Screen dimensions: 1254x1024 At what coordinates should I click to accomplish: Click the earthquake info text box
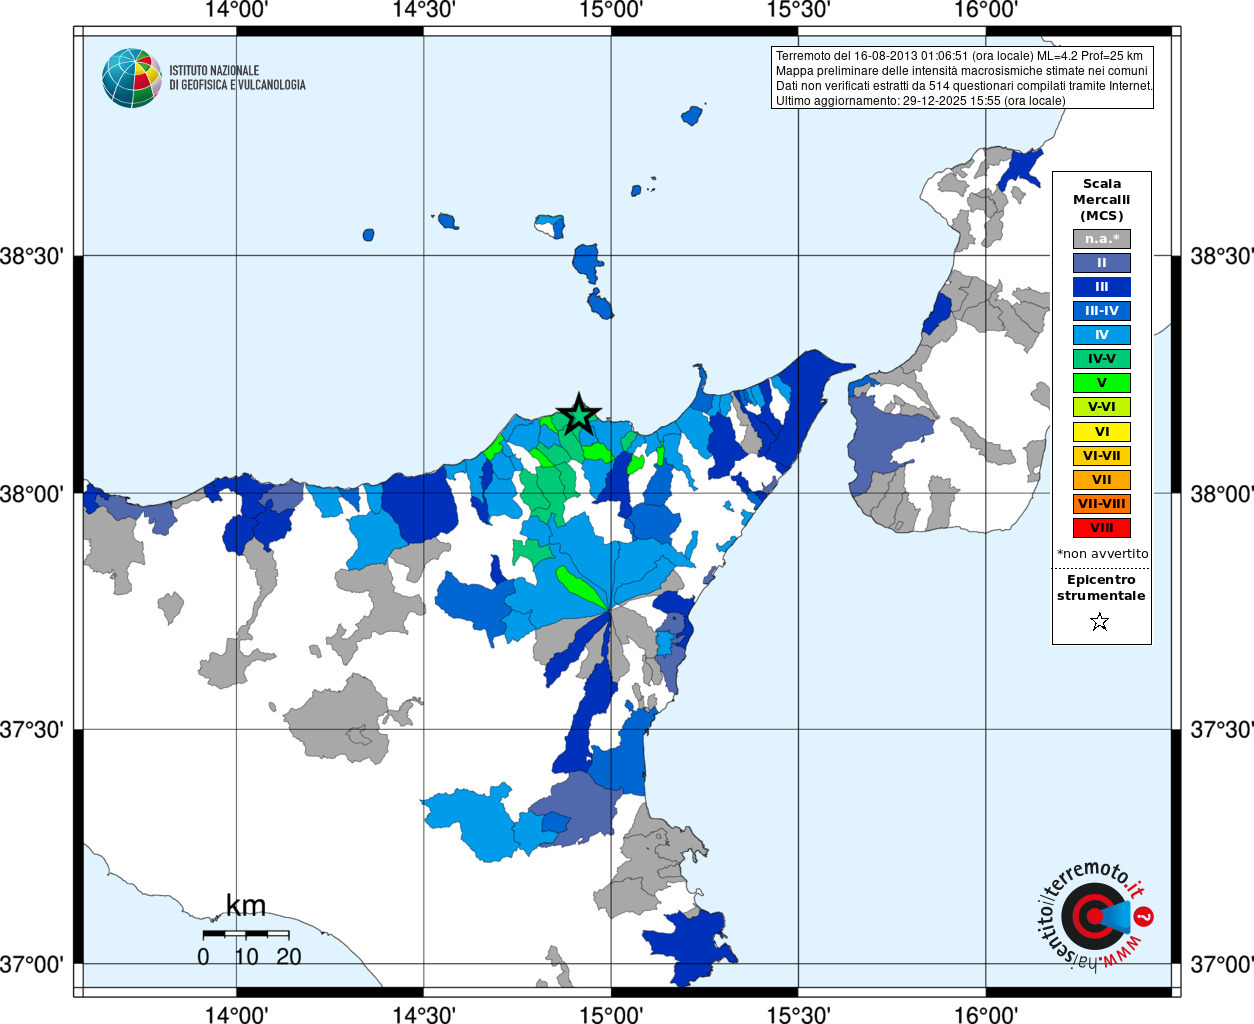(963, 78)
